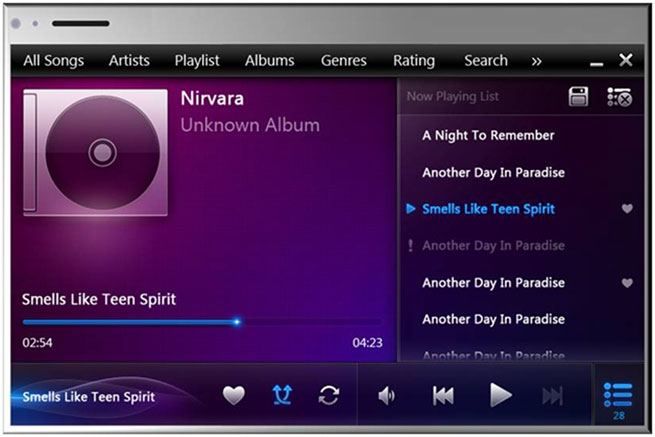Toggle the playlist panel list icon
The image size is (655, 437).
618,395
